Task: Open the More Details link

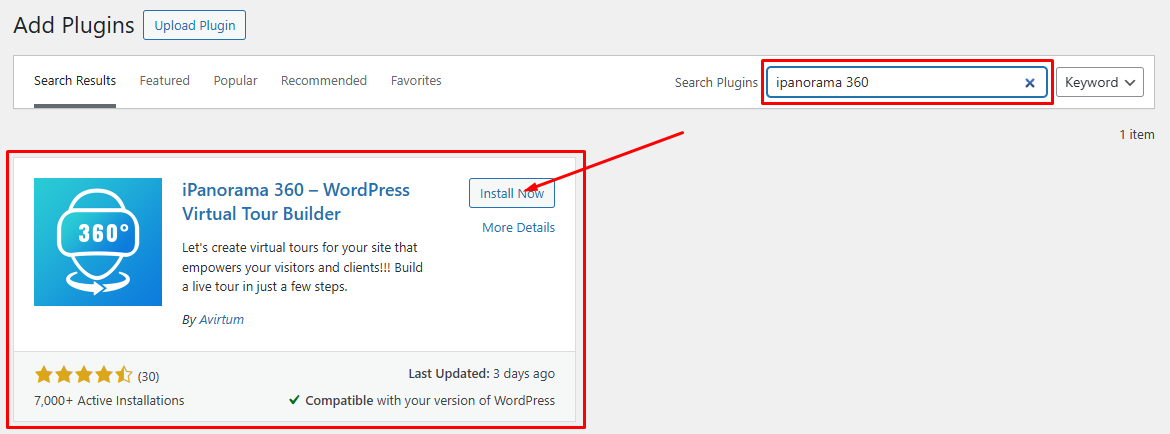Action: pos(519,227)
